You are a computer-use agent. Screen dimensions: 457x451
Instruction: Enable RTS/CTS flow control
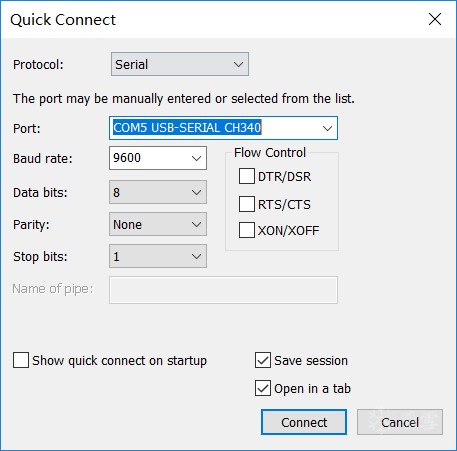point(247,204)
